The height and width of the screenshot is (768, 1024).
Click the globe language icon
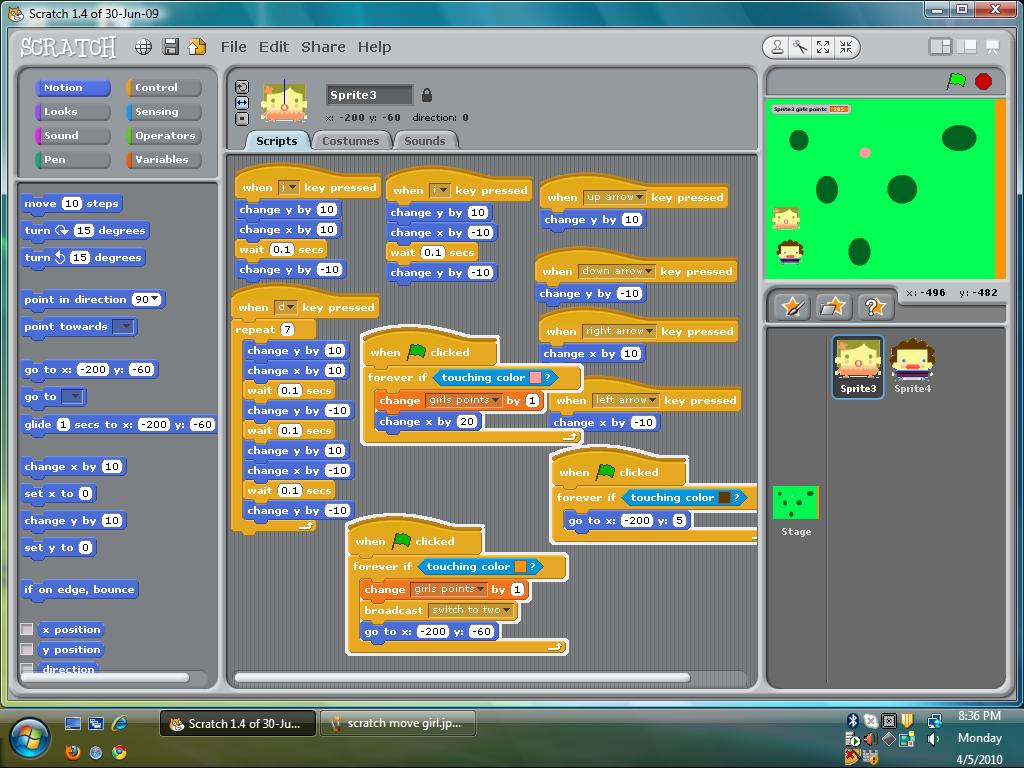click(x=144, y=46)
